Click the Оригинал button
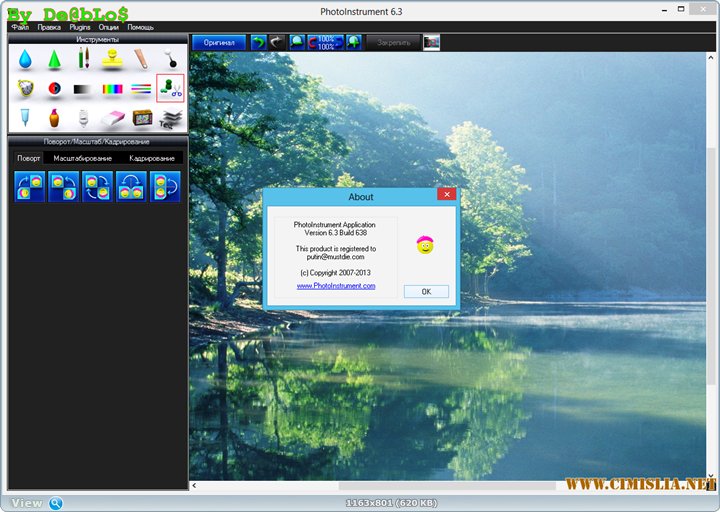Screen dimensions: 720x512 218,43
